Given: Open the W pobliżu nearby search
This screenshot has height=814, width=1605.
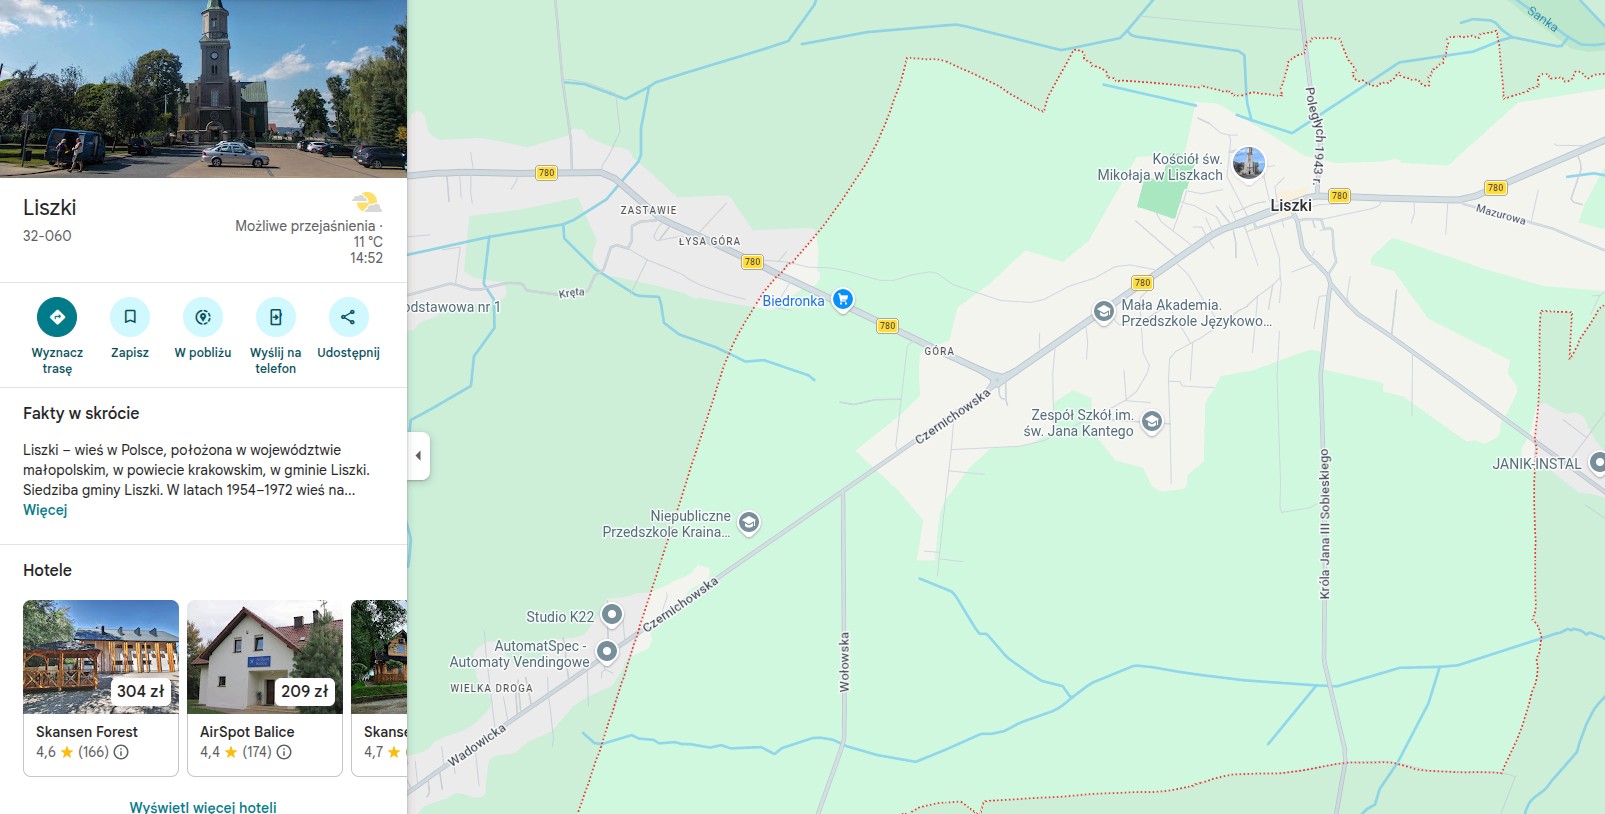Looking at the screenshot, I should pyautogui.click(x=203, y=317).
